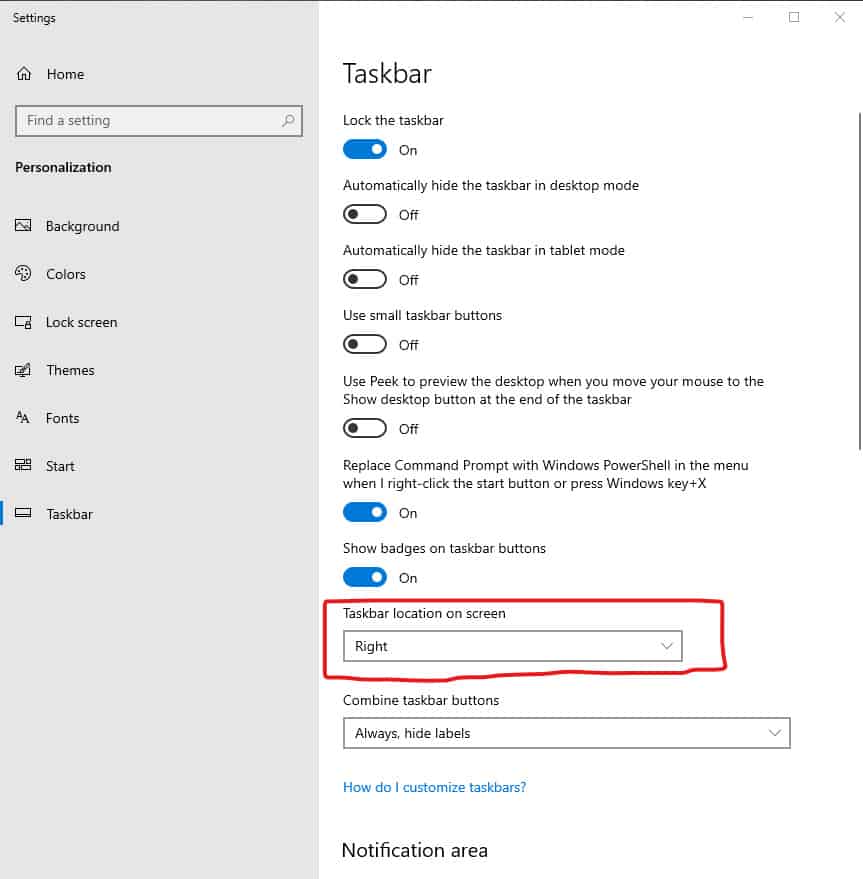Viewport: 863px width, 879px height.
Task: Click the Colors palette icon
Action: (x=23, y=274)
